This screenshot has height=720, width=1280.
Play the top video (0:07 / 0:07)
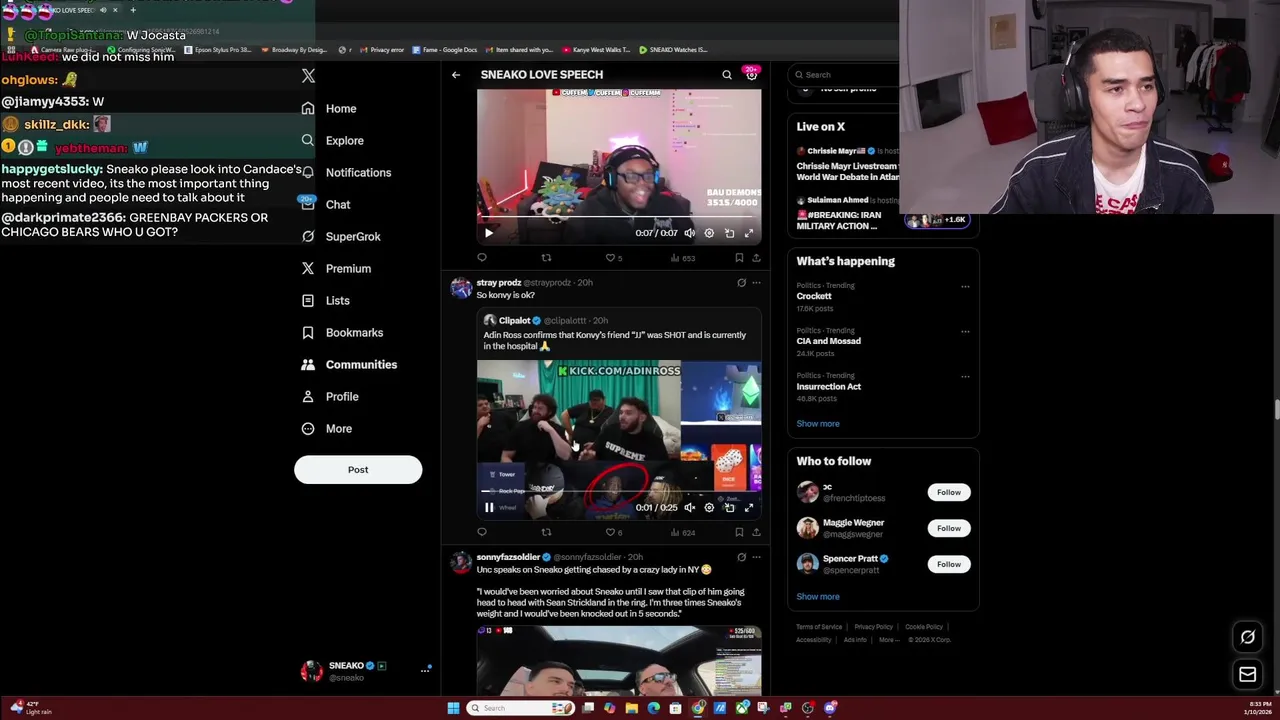(489, 233)
